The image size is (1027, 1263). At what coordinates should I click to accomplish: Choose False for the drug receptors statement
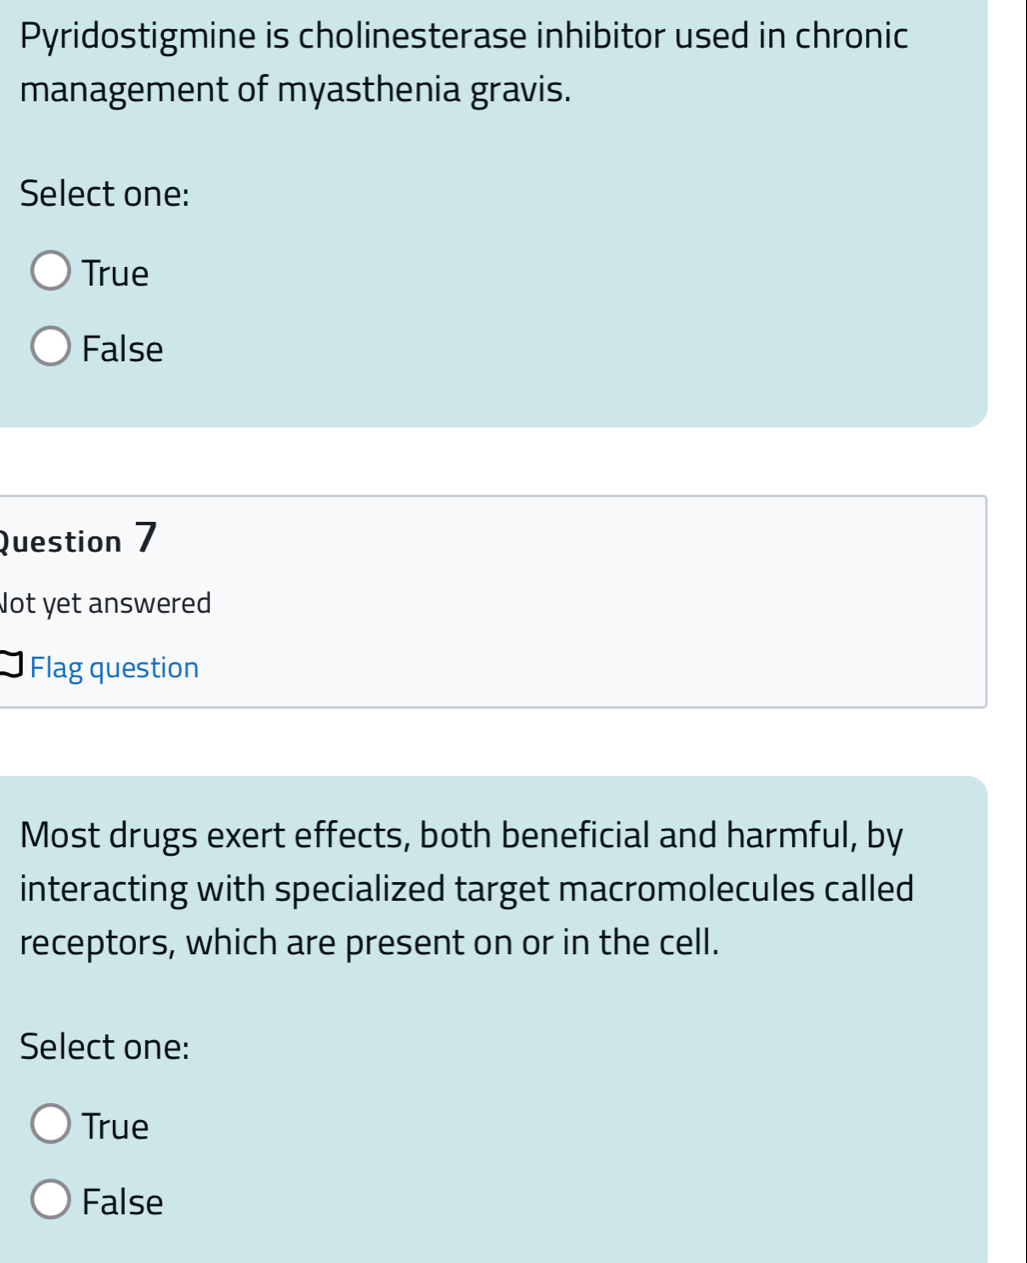tap(51, 1201)
